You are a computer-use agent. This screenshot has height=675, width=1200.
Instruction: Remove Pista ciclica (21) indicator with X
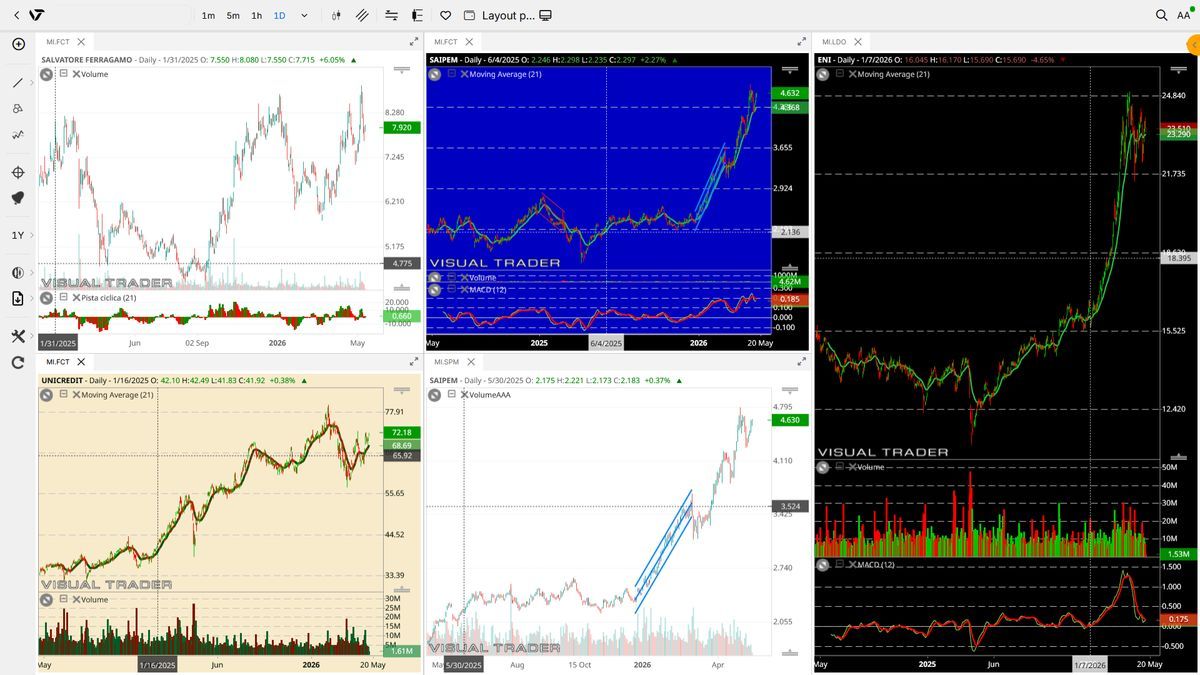[77, 297]
